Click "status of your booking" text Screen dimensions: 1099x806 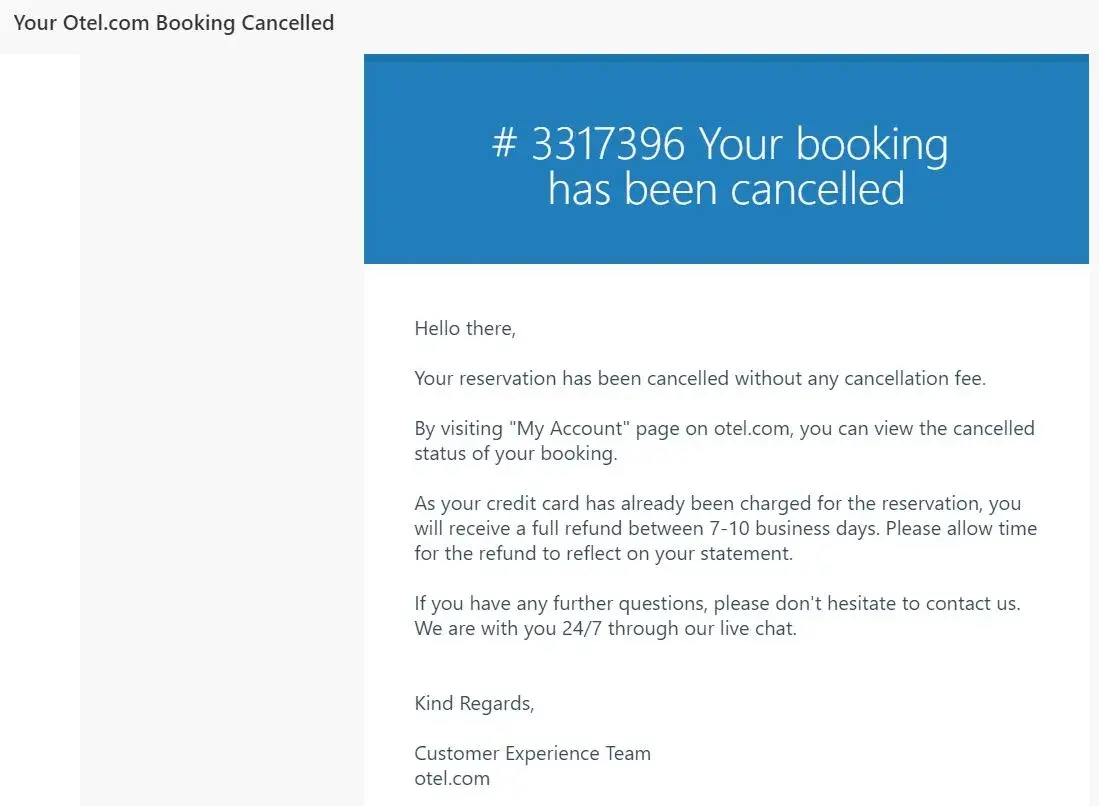tap(514, 453)
